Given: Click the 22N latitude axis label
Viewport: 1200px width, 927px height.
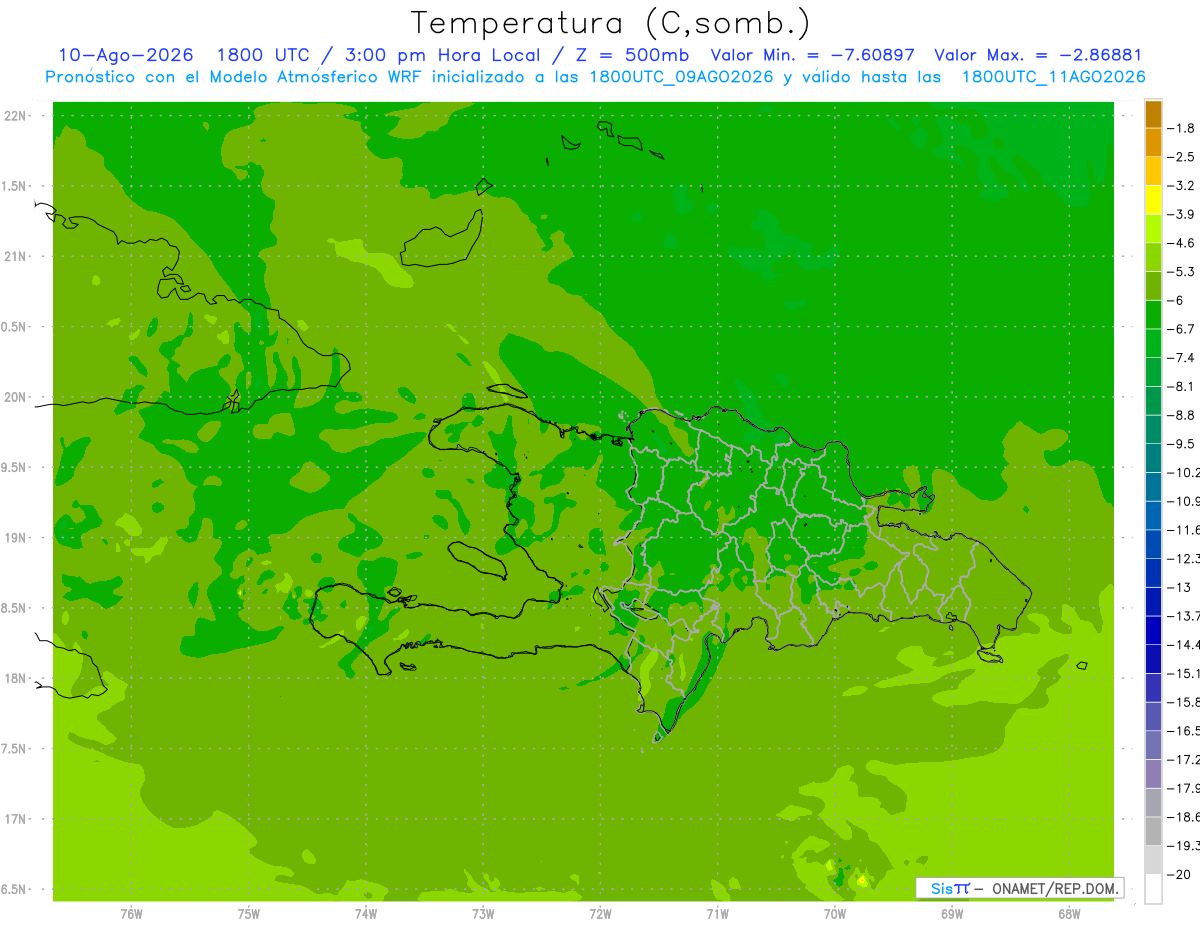Looking at the screenshot, I should pos(16,116).
